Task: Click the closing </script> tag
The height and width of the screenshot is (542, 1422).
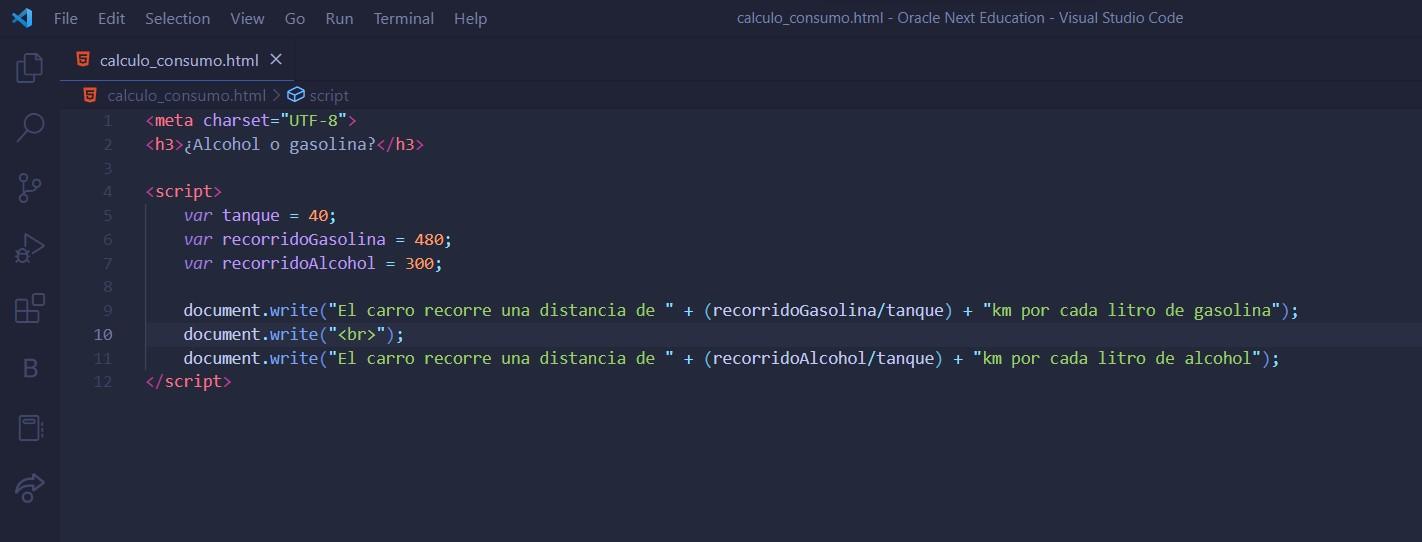Action: [189, 381]
